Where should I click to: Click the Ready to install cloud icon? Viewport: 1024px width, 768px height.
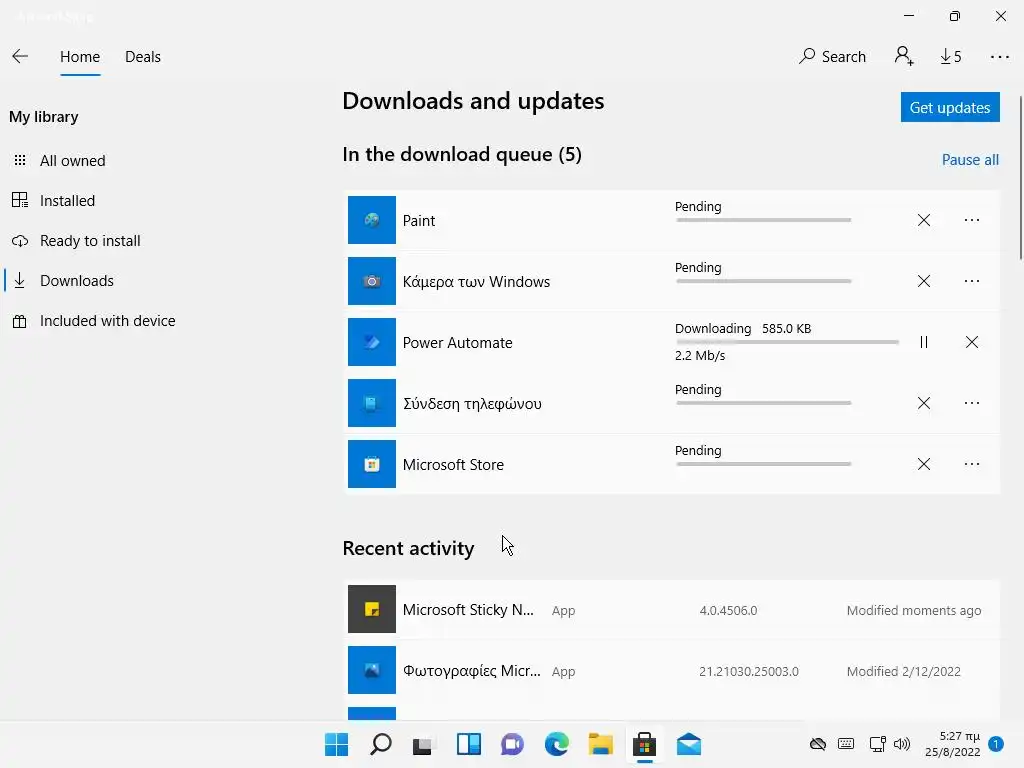(20, 241)
